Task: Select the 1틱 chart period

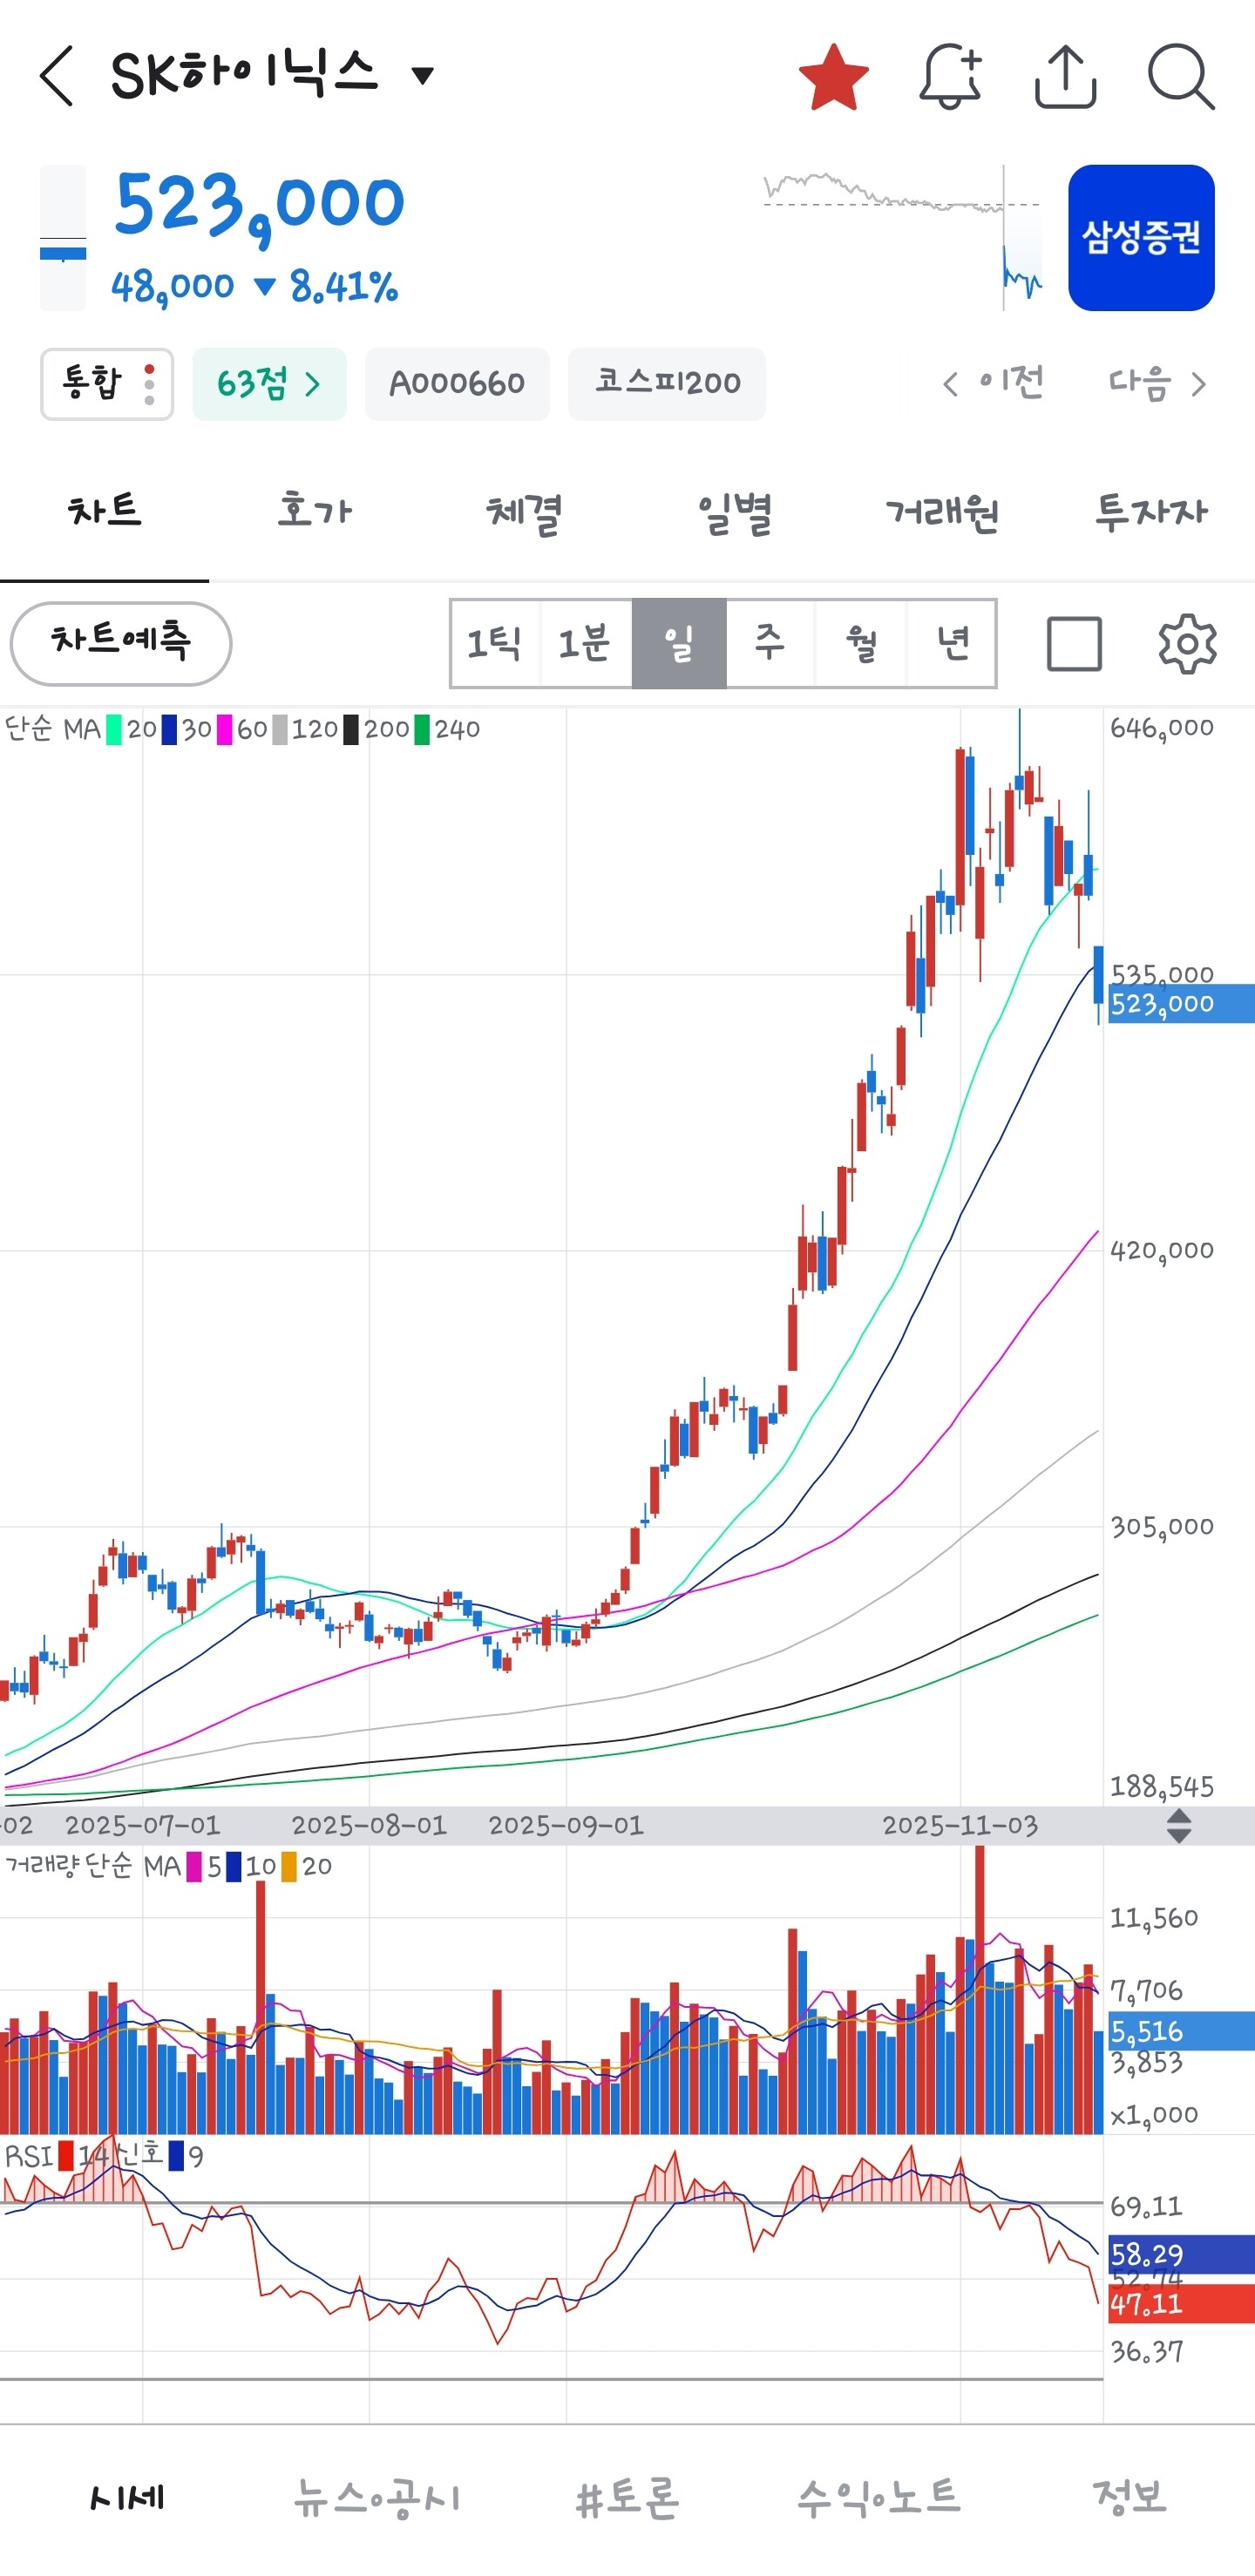Action: coord(495,644)
